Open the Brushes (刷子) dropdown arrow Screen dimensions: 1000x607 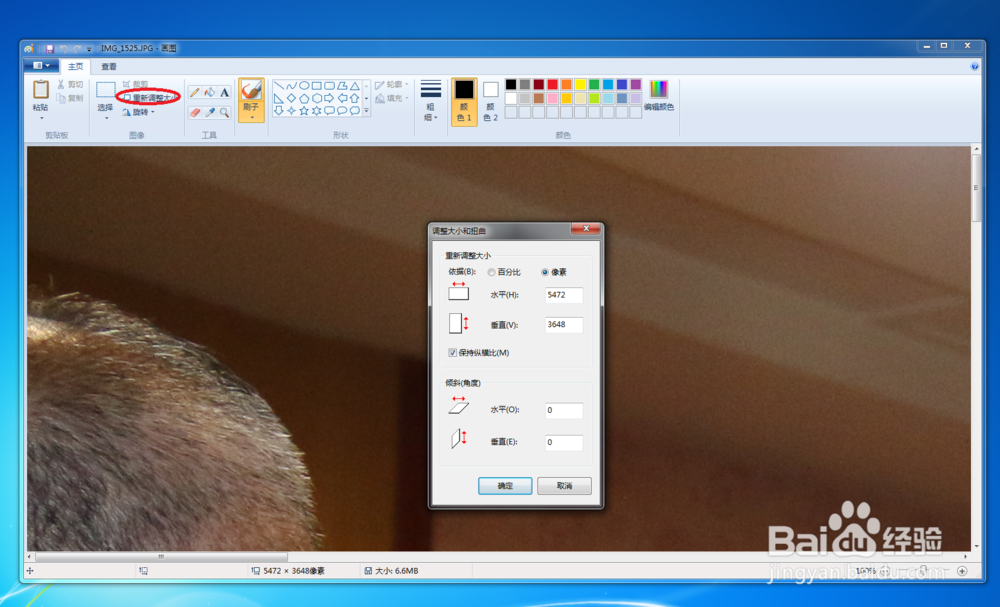tap(251, 117)
